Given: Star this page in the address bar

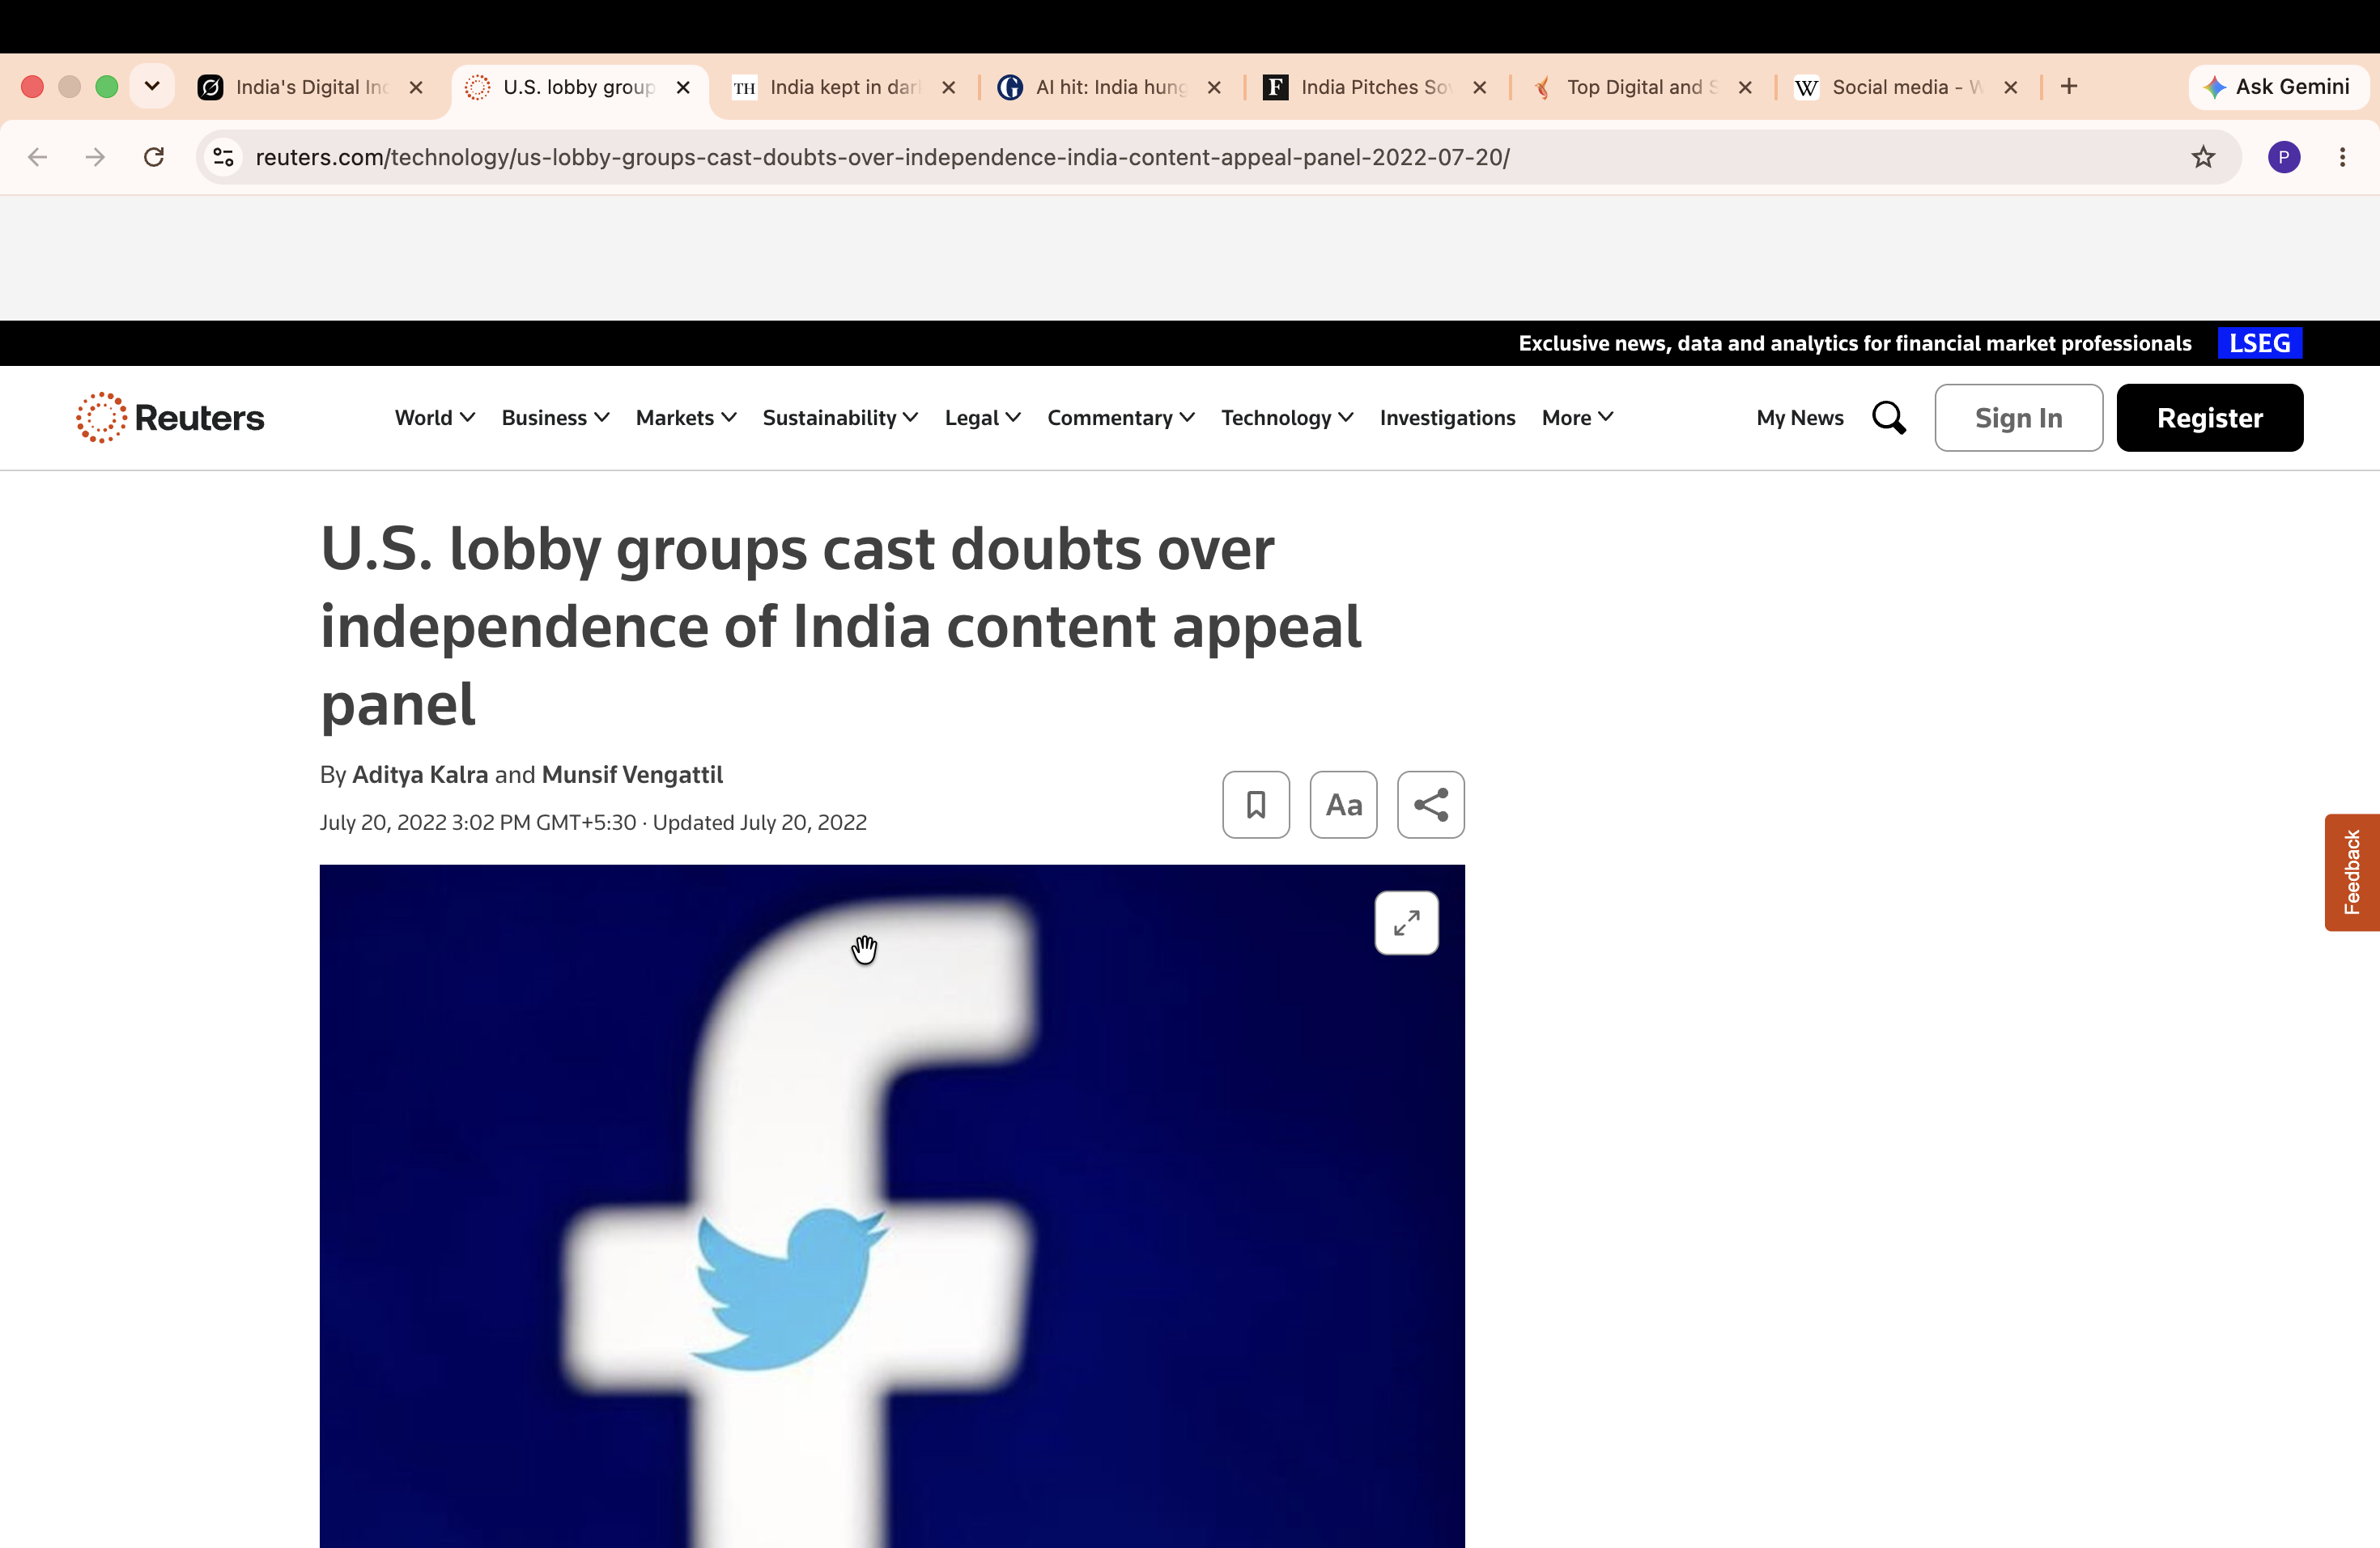Looking at the screenshot, I should point(2202,157).
